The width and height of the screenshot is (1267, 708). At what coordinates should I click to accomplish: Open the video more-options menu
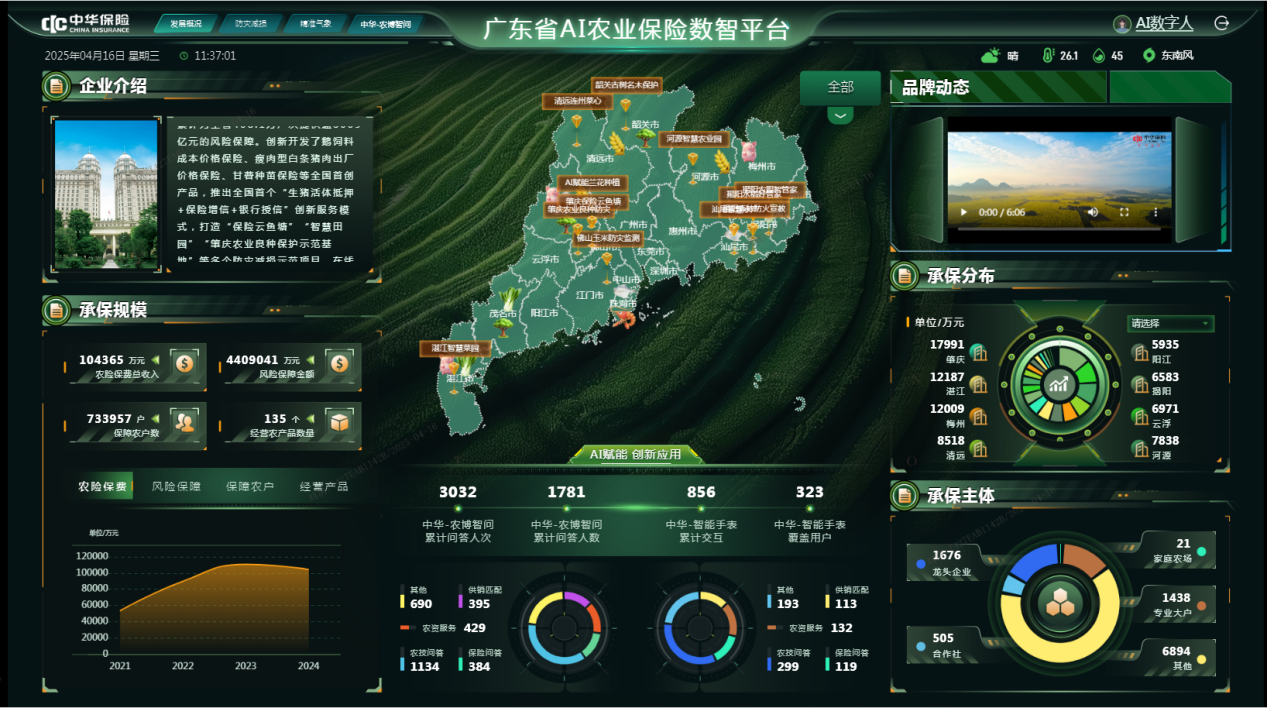[x=1156, y=212]
